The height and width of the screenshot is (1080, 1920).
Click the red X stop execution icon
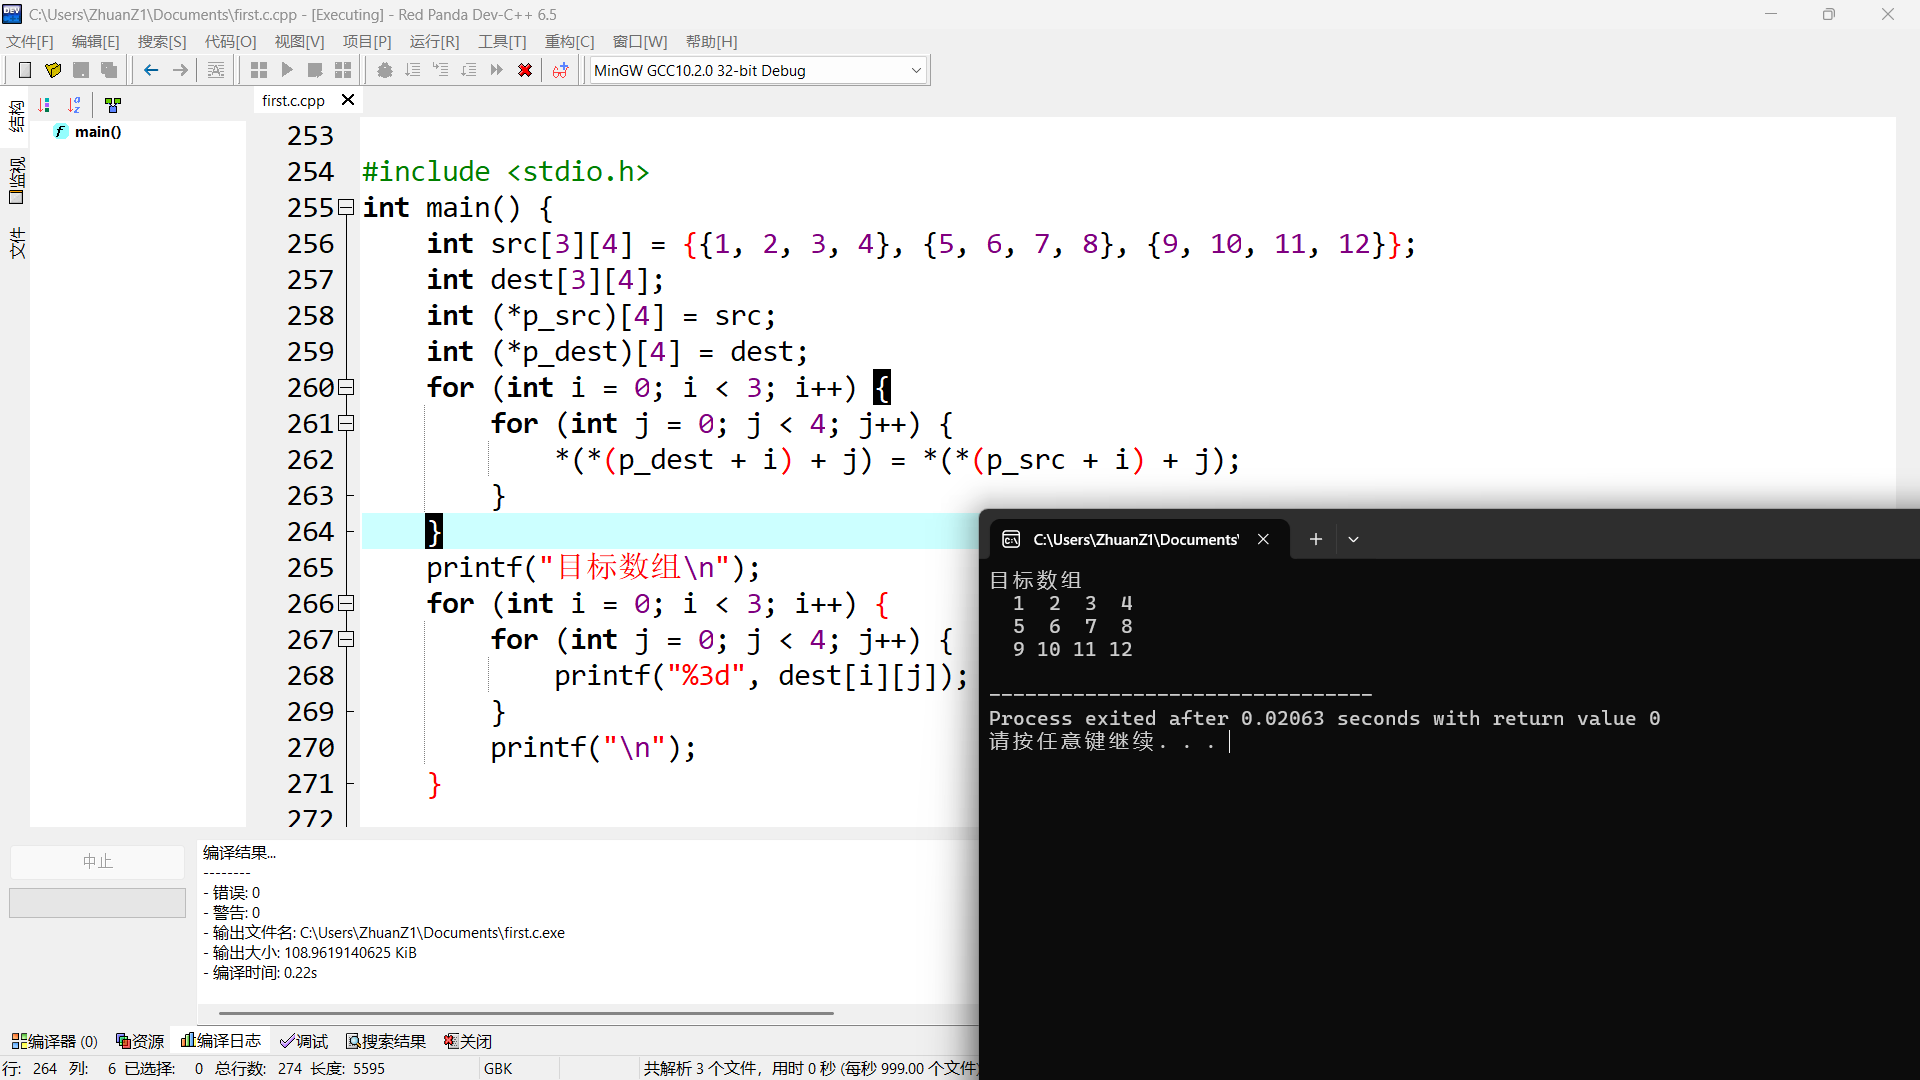pos(524,70)
